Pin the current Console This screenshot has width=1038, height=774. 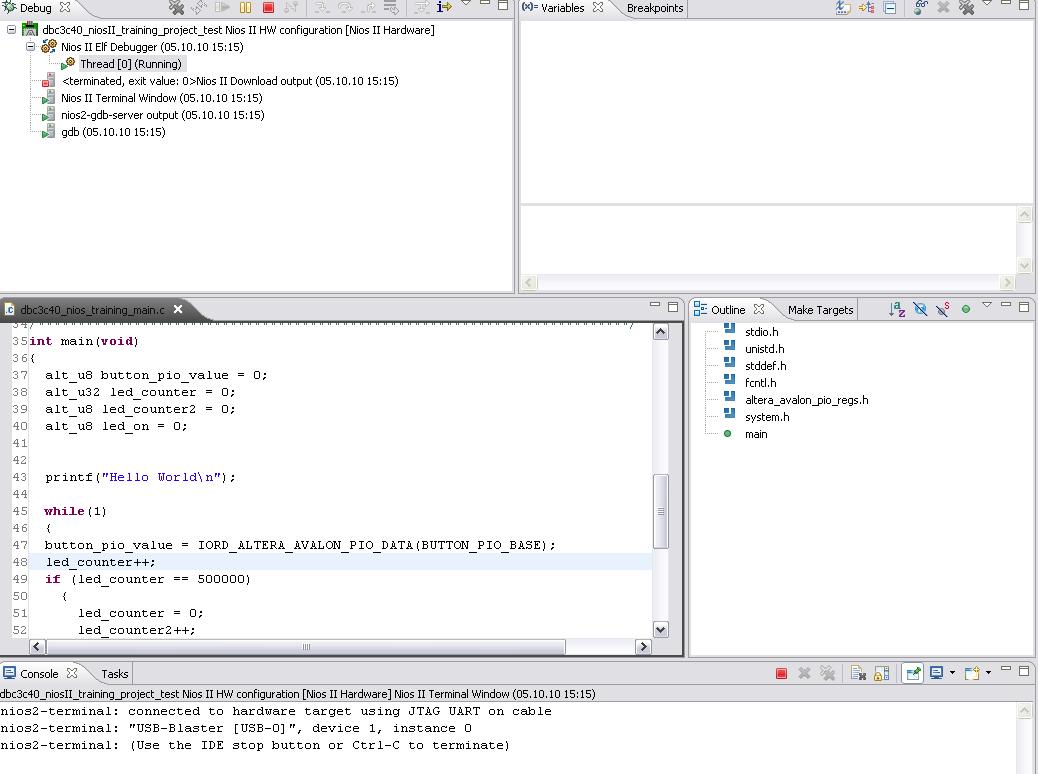(912, 674)
